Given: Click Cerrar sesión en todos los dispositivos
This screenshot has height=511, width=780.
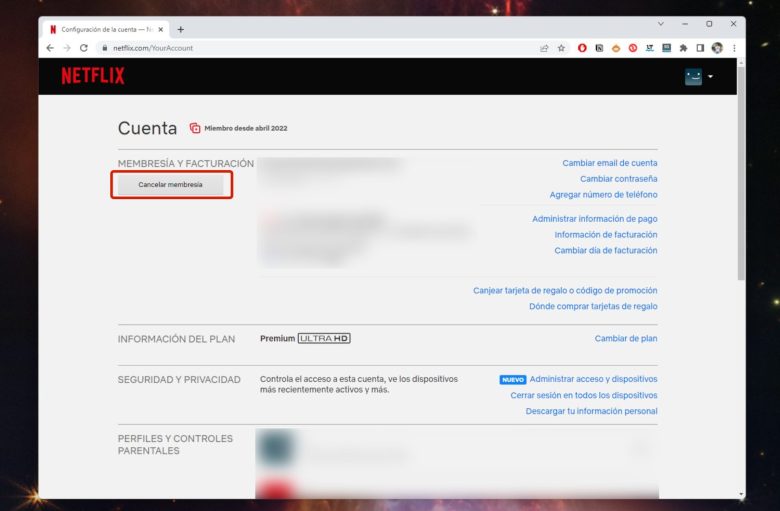Looking at the screenshot, I should click(x=584, y=396).
